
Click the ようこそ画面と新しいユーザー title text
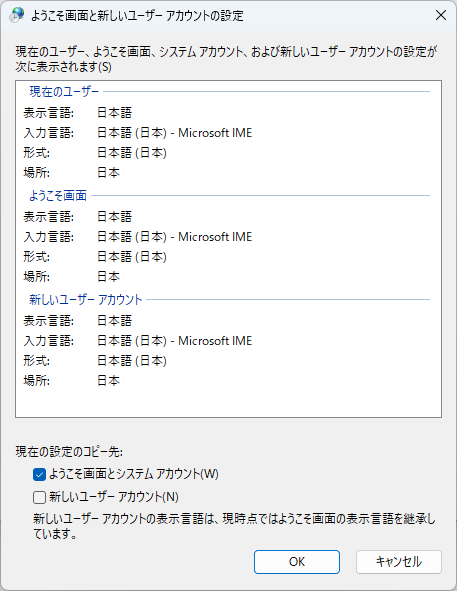pos(137,16)
